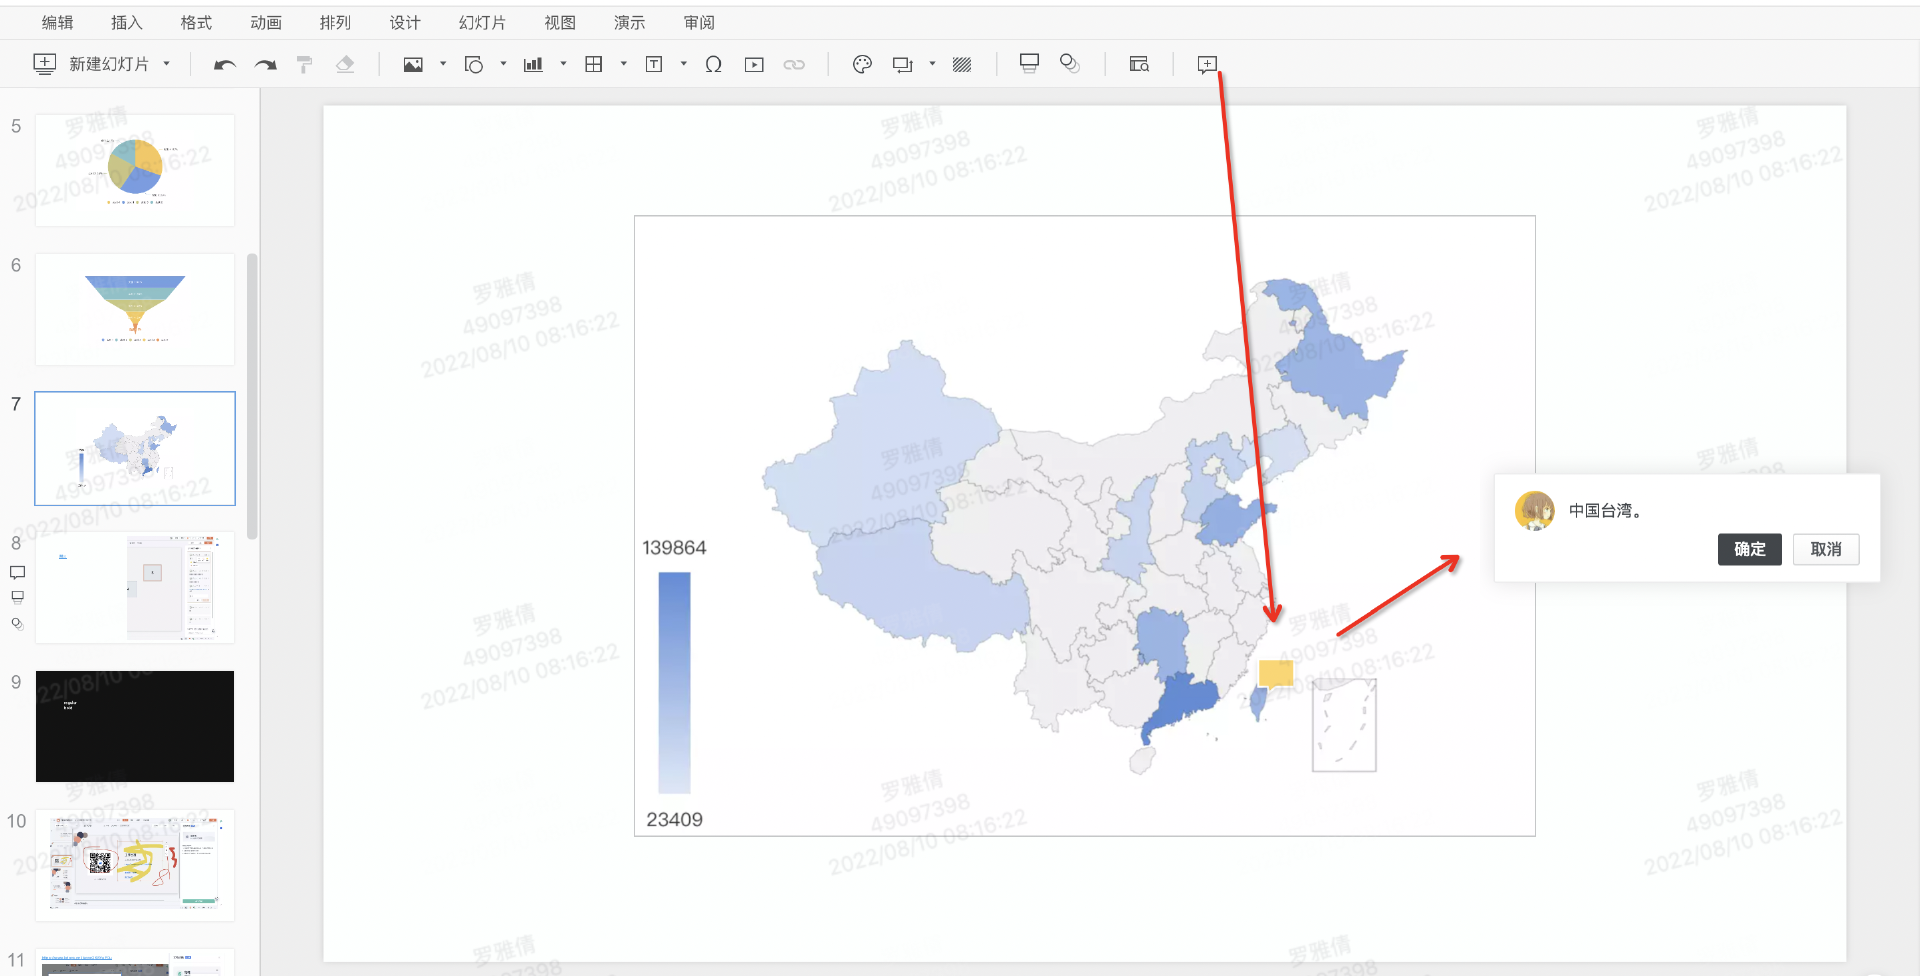Image resolution: width=1920 pixels, height=976 pixels.
Task: Click the blue gradient legend bar
Action: 674,683
